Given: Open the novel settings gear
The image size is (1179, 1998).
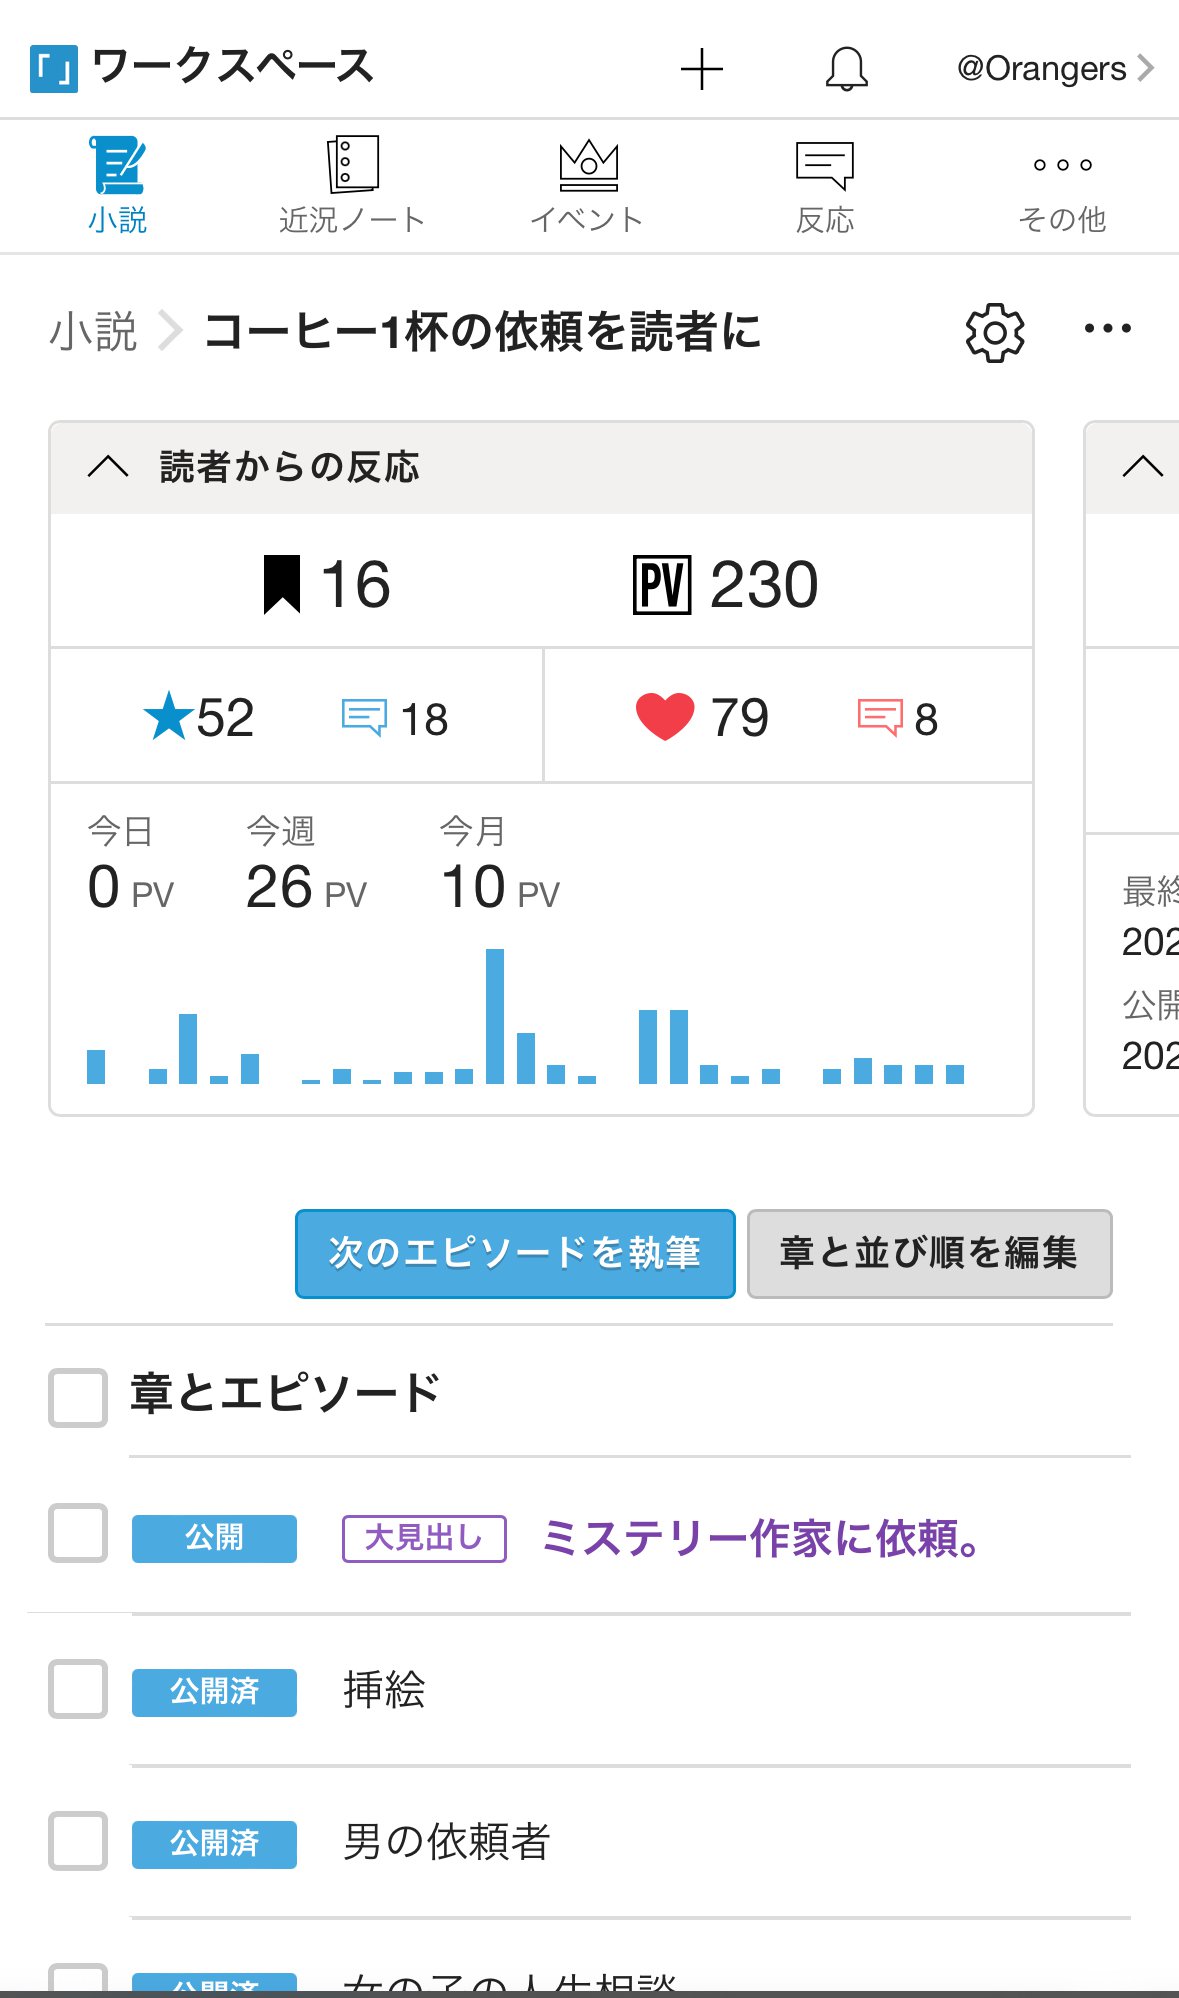Looking at the screenshot, I should pos(994,333).
